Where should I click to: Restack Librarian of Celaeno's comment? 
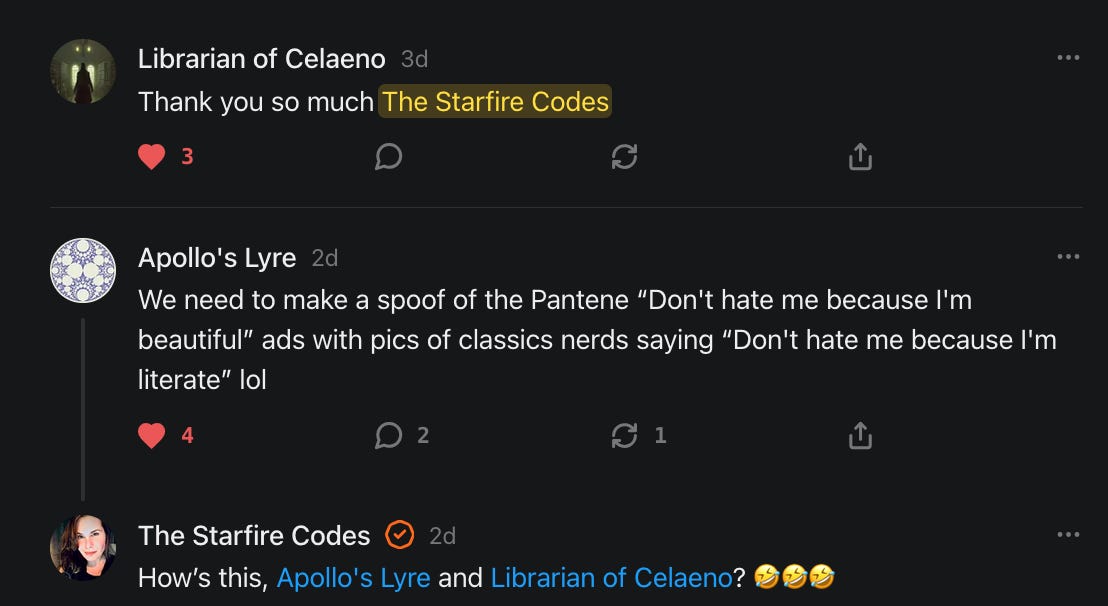[624, 157]
